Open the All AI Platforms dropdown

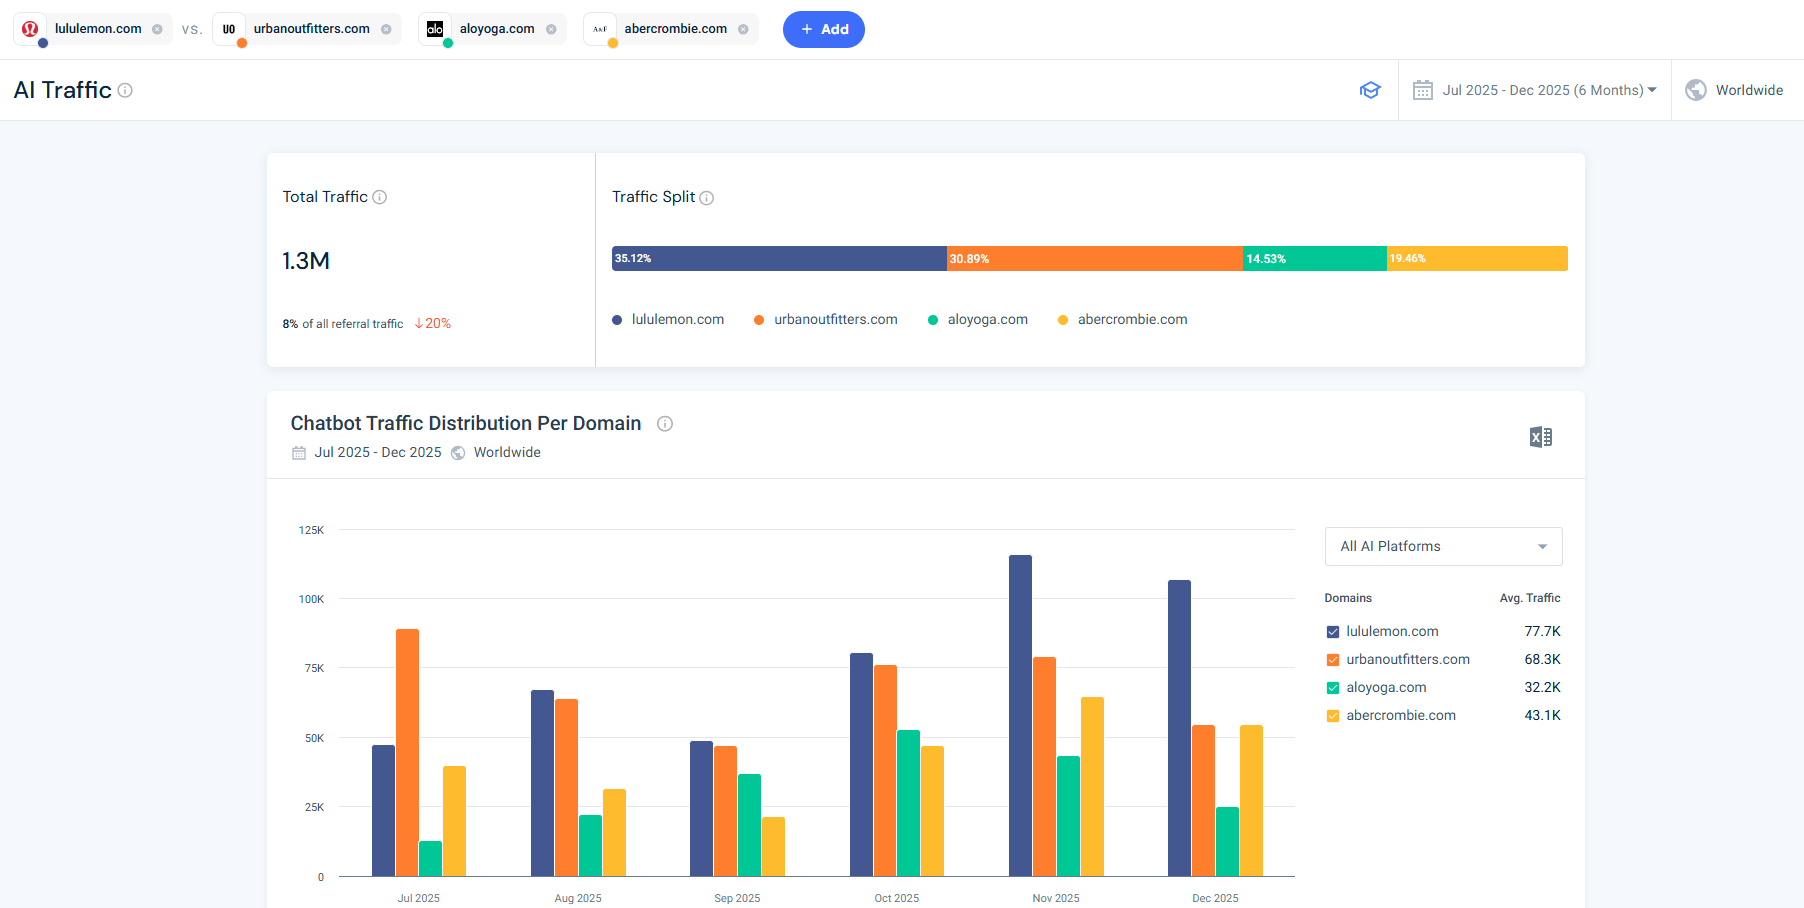(1443, 546)
